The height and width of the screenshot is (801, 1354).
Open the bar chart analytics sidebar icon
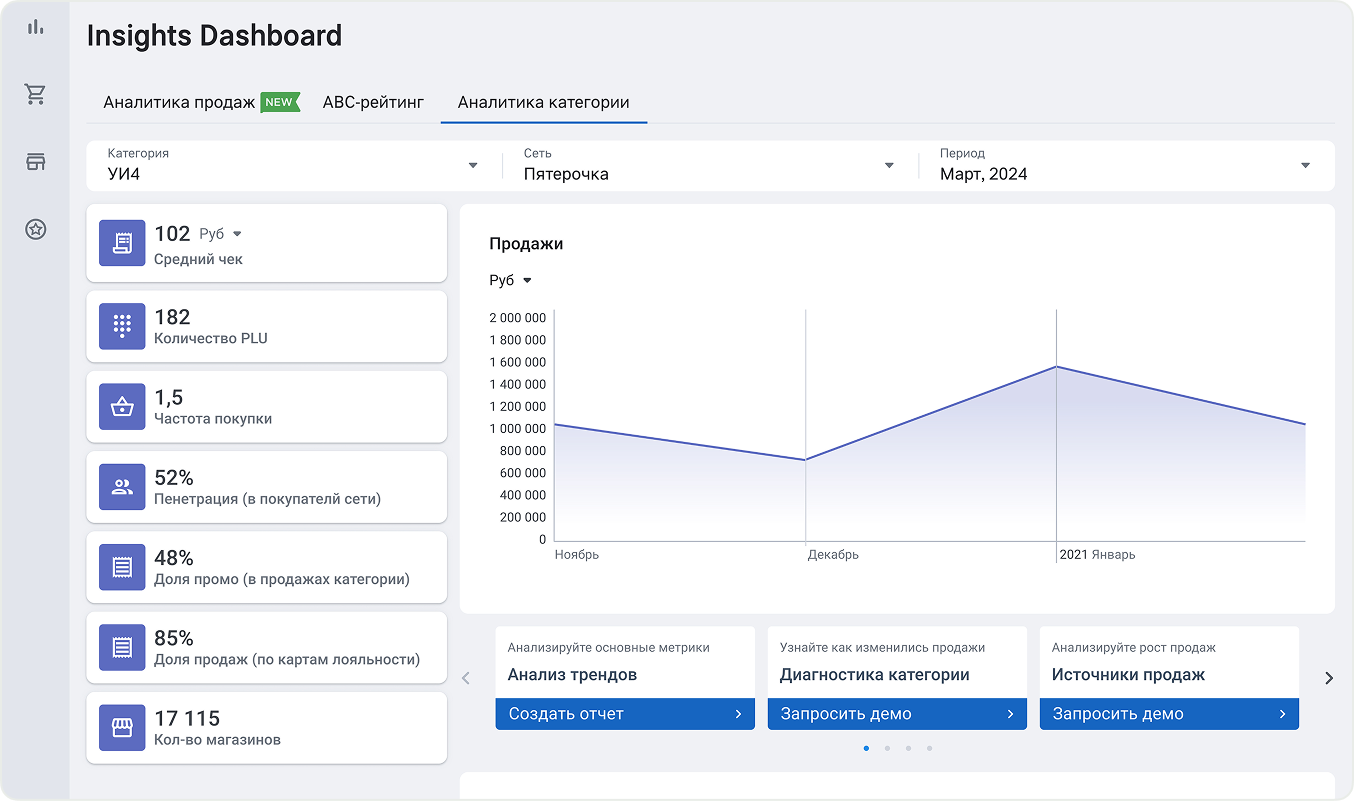pyautogui.click(x=36, y=27)
